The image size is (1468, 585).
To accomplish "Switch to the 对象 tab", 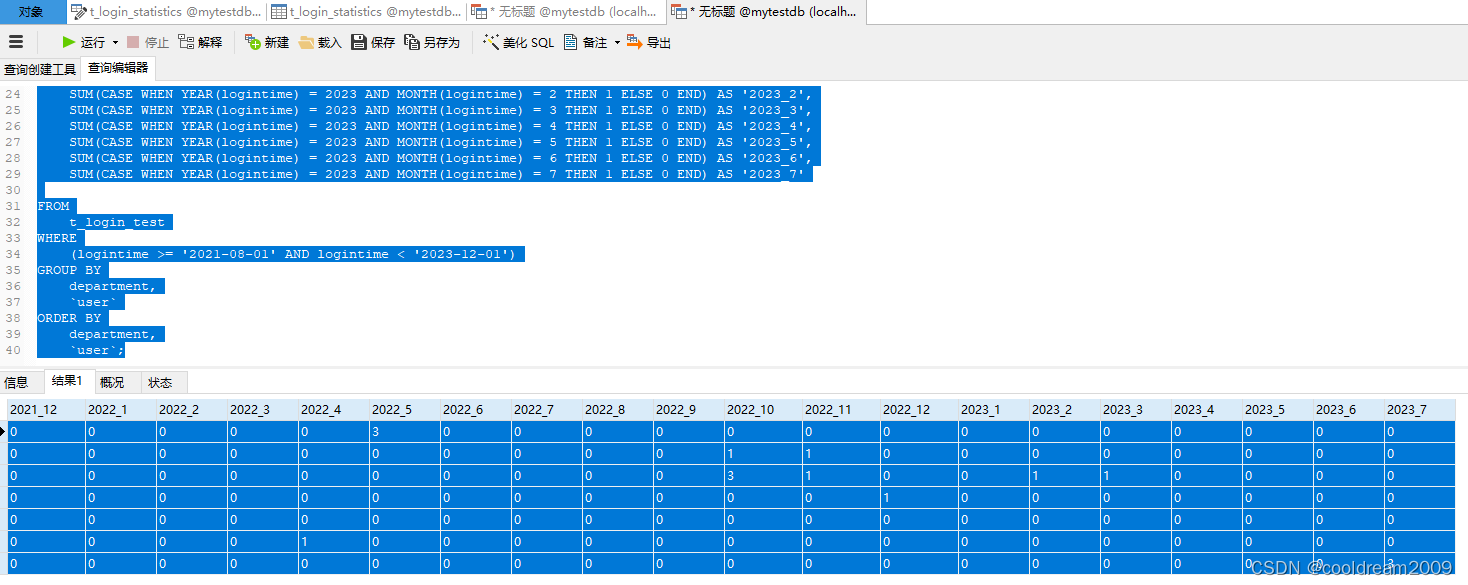I will click(x=32, y=12).
